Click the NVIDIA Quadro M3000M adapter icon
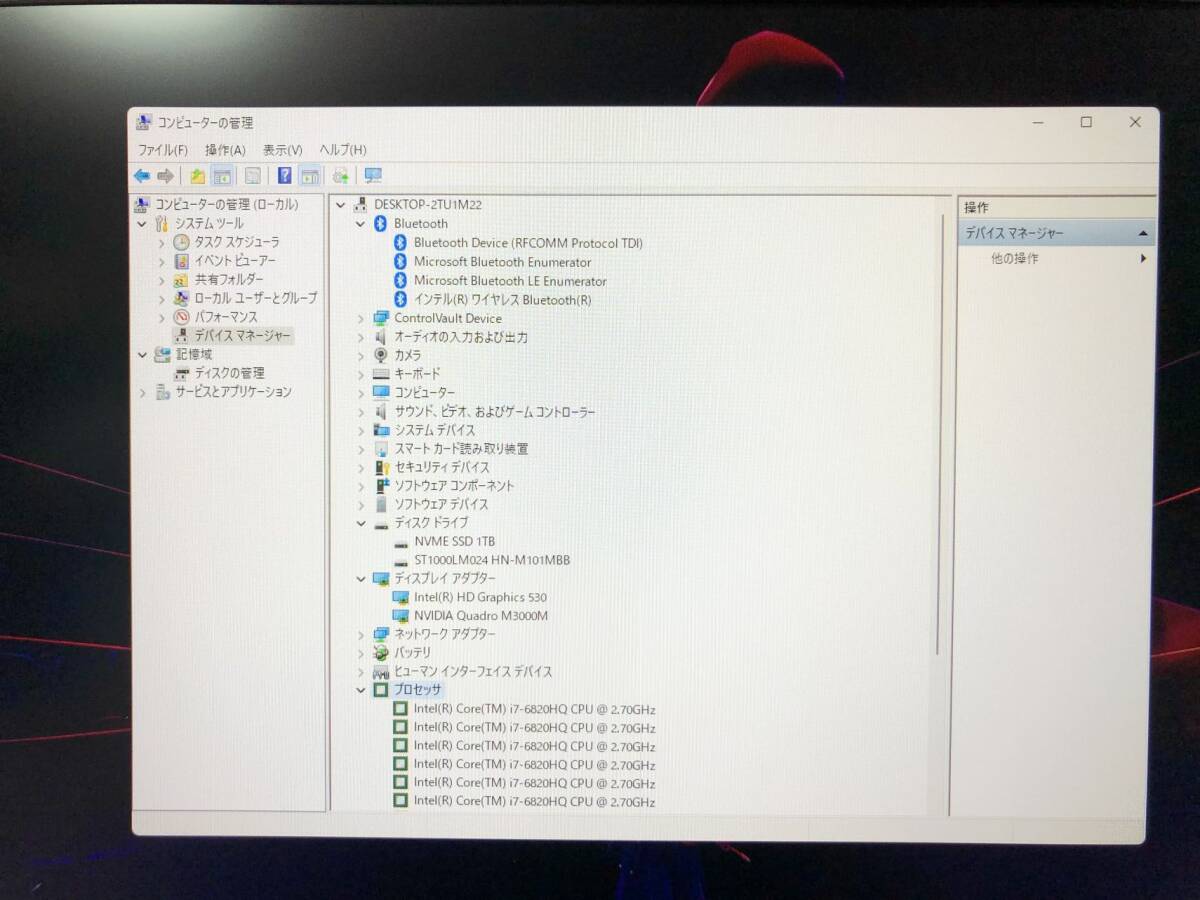Image resolution: width=1200 pixels, height=900 pixels. pyautogui.click(x=401, y=615)
